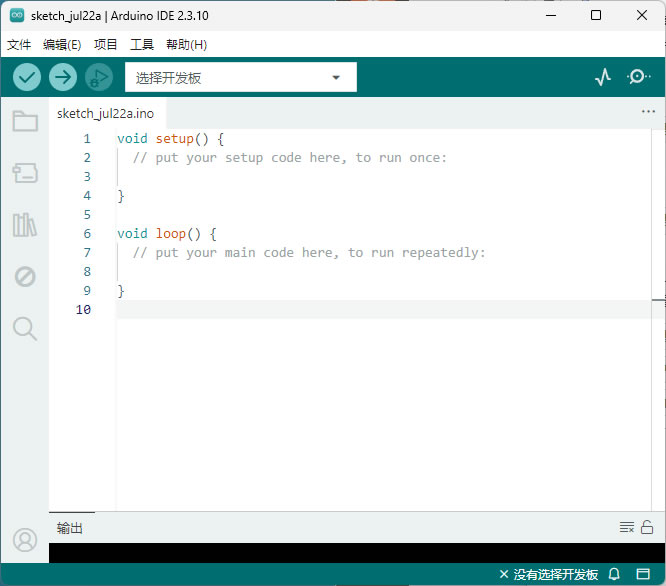The image size is (666, 586).
Task: Open the Debug sidebar panel icon
Action: pyautogui.click(x=25, y=277)
